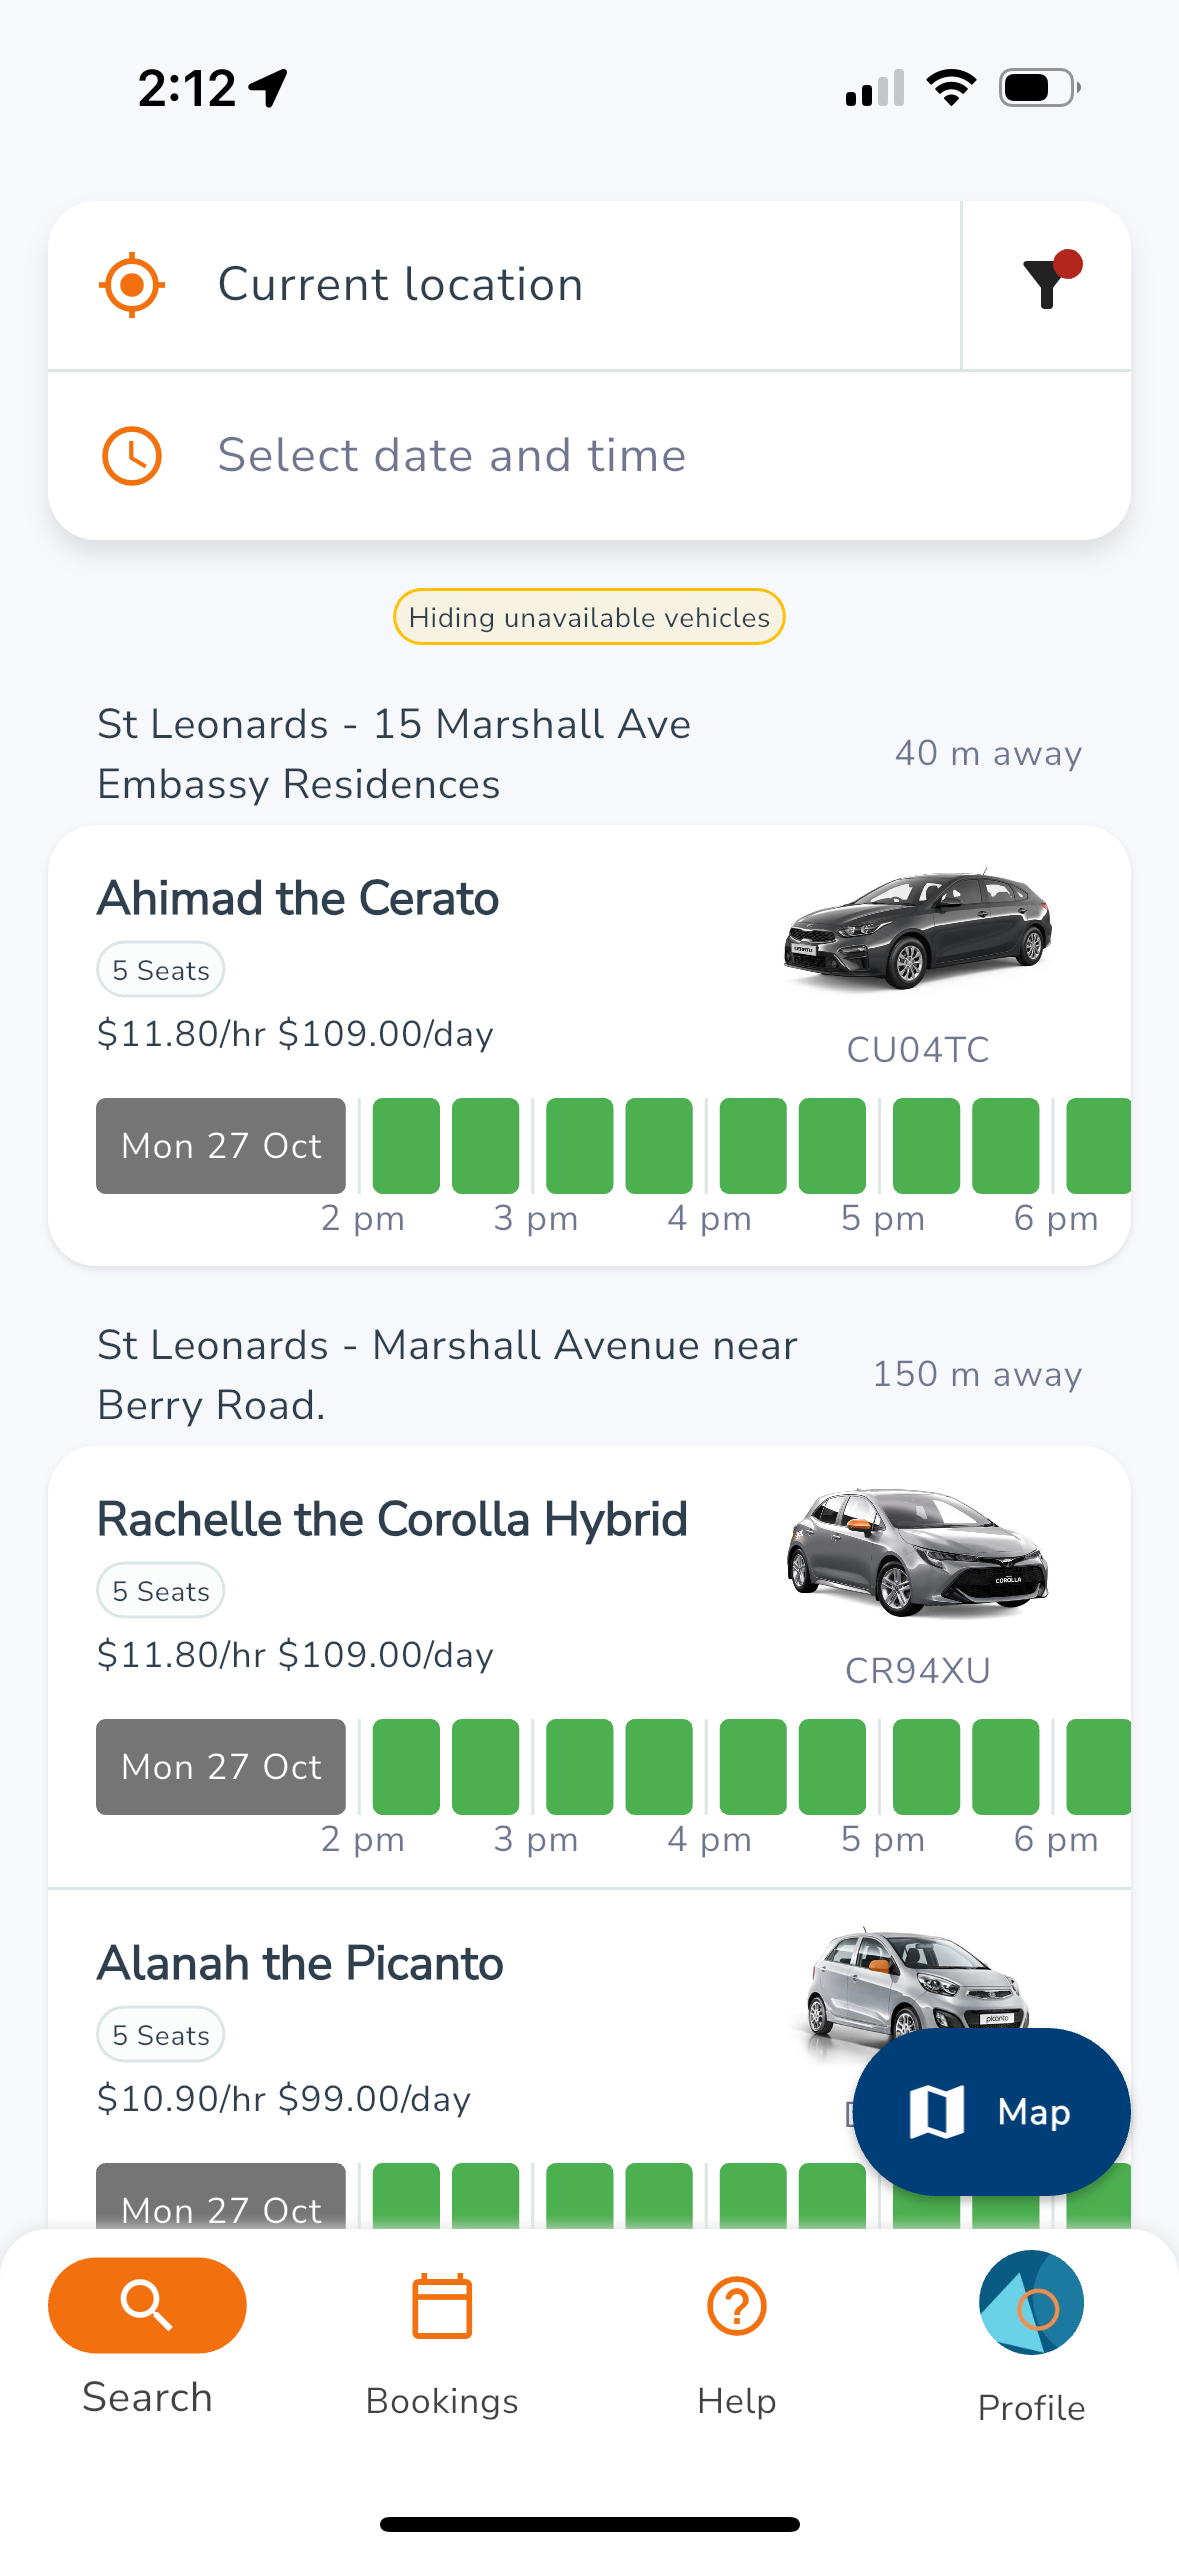Viewport: 1179px width, 2556px height.
Task: Select the Search tab icon
Action: pos(147,2305)
